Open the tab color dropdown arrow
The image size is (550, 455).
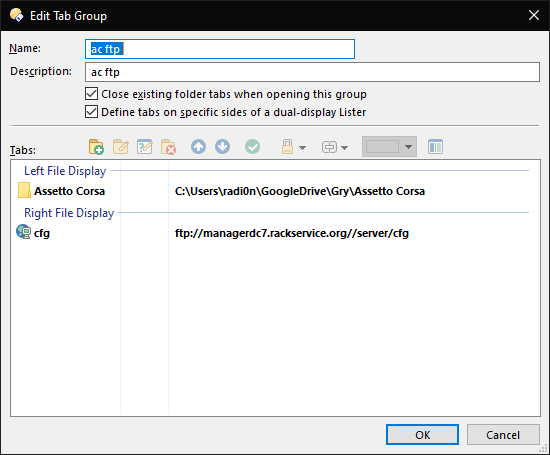(x=408, y=147)
